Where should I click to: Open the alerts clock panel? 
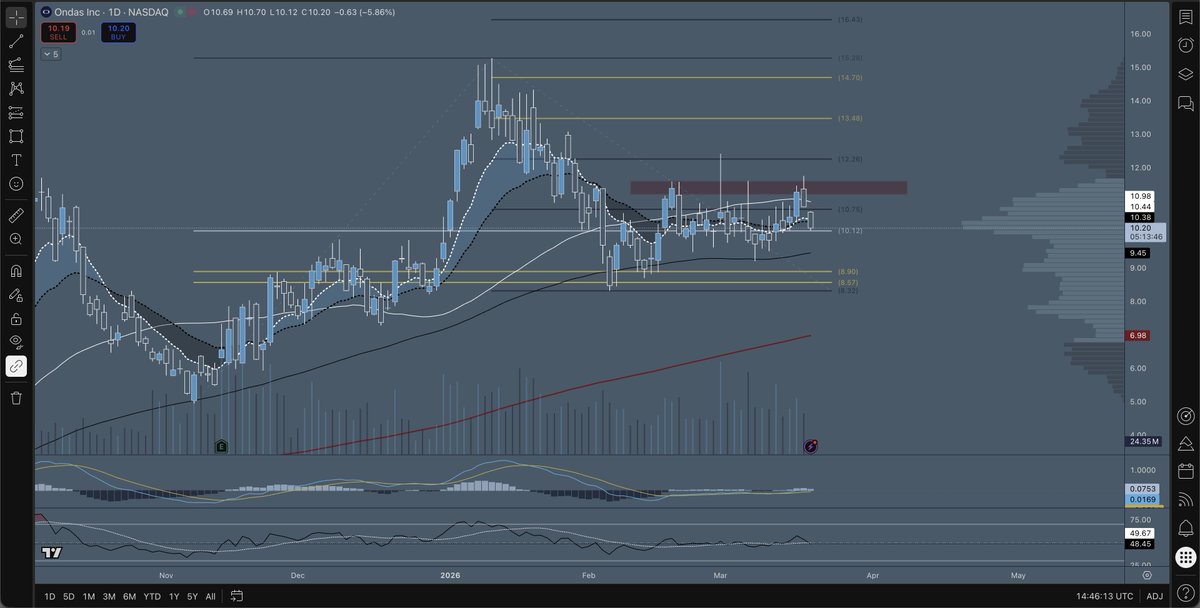(x=1185, y=45)
